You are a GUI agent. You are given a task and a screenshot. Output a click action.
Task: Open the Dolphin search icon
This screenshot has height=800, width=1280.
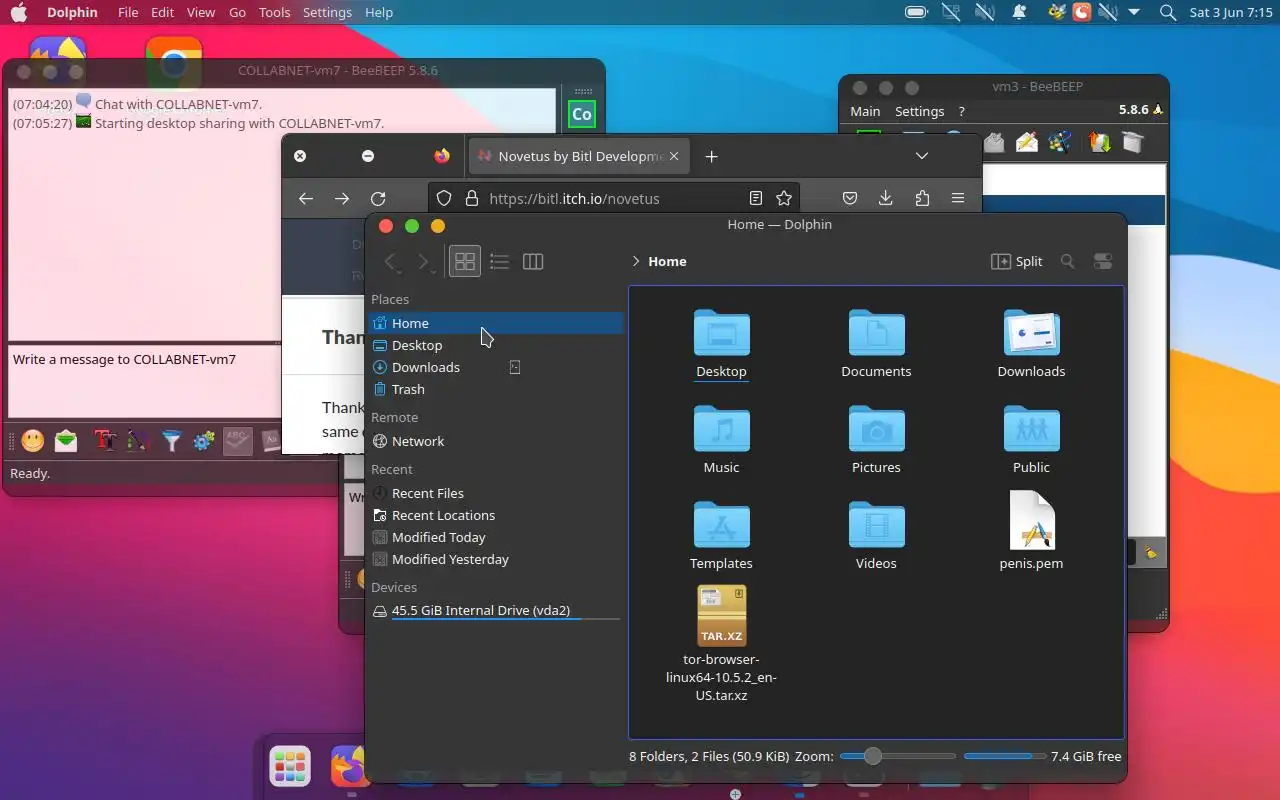click(1067, 261)
